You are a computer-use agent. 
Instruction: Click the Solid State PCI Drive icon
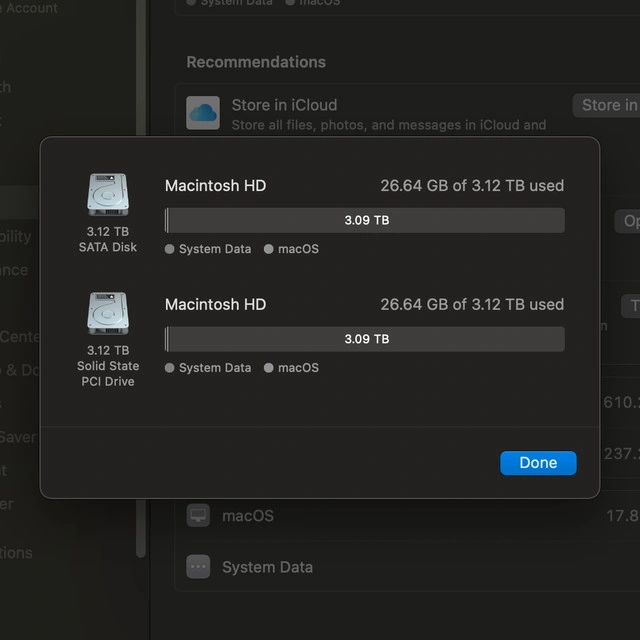pos(107,312)
